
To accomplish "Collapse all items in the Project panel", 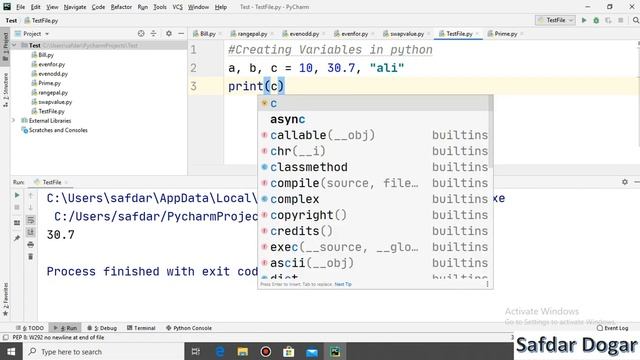I will [x=153, y=33].
